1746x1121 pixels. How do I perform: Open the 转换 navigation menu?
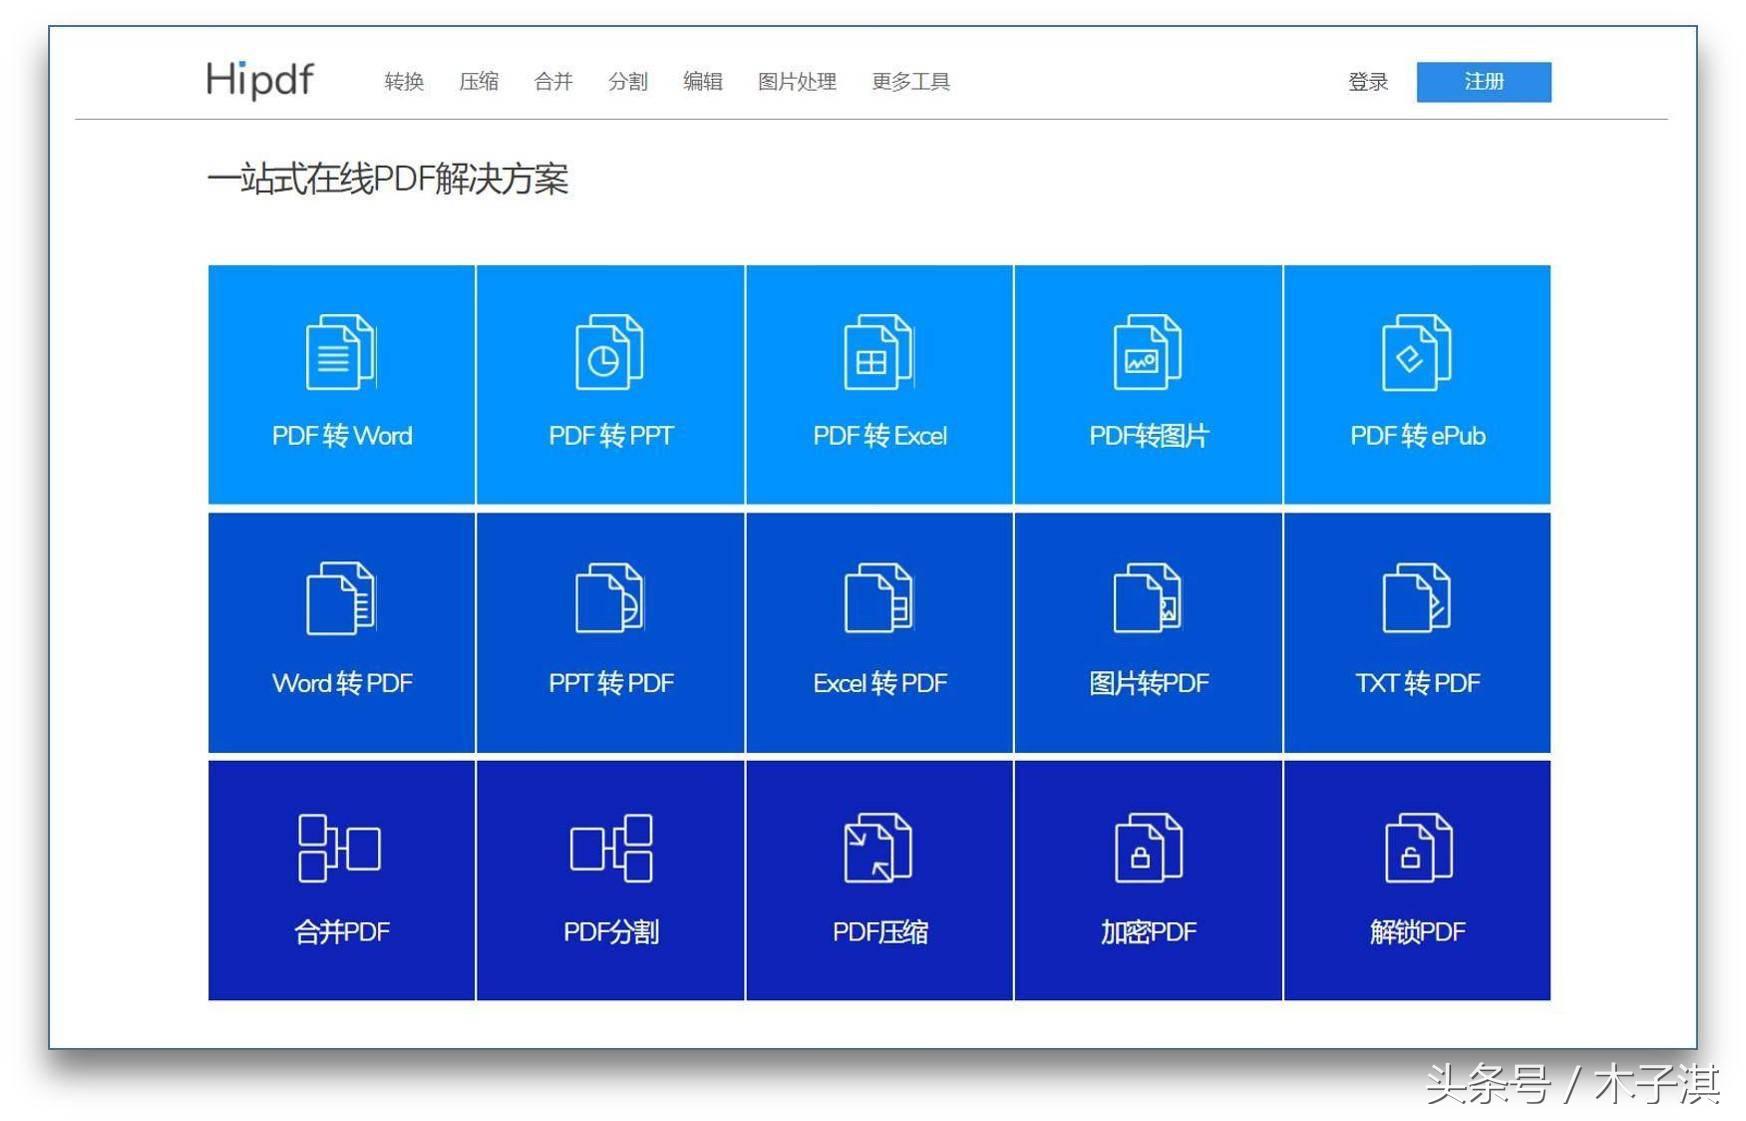pyautogui.click(x=404, y=82)
